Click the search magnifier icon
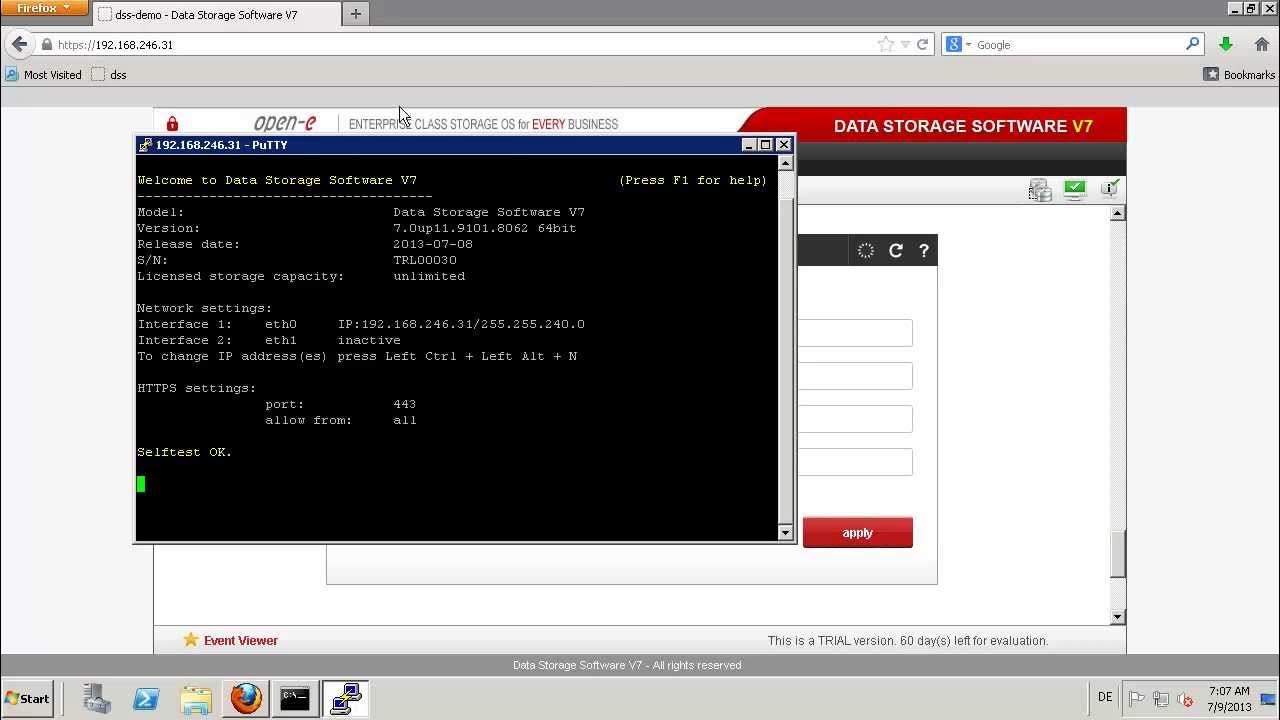This screenshot has height=720, width=1280. pos(1192,44)
